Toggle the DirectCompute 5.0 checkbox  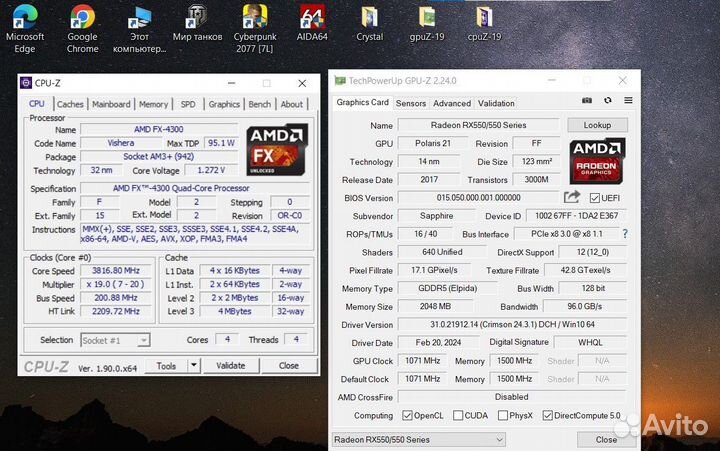click(x=547, y=415)
